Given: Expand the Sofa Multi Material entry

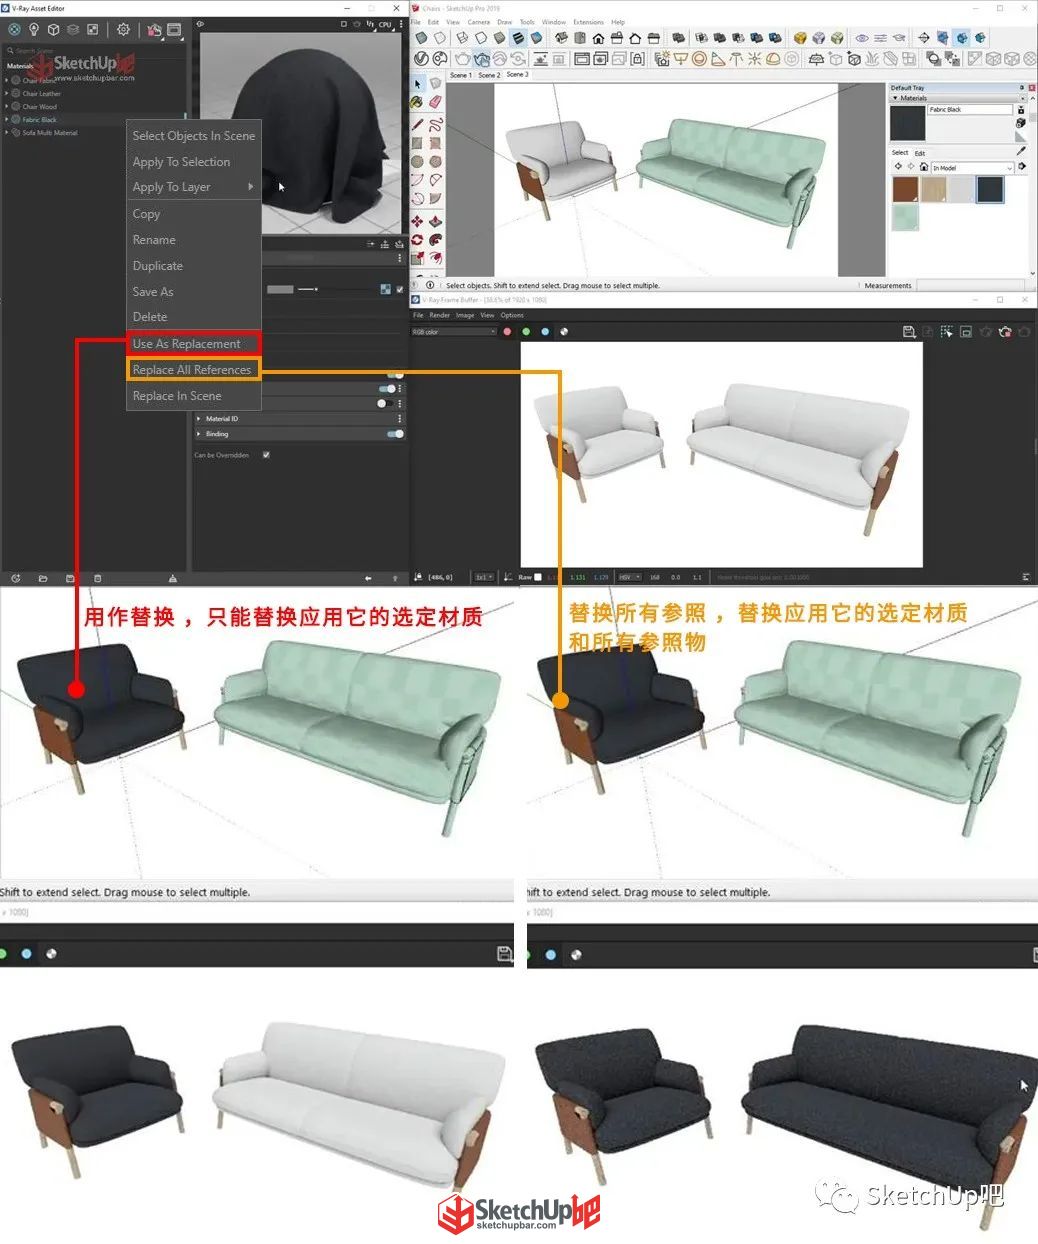Looking at the screenshot, I should pos(7,132).
